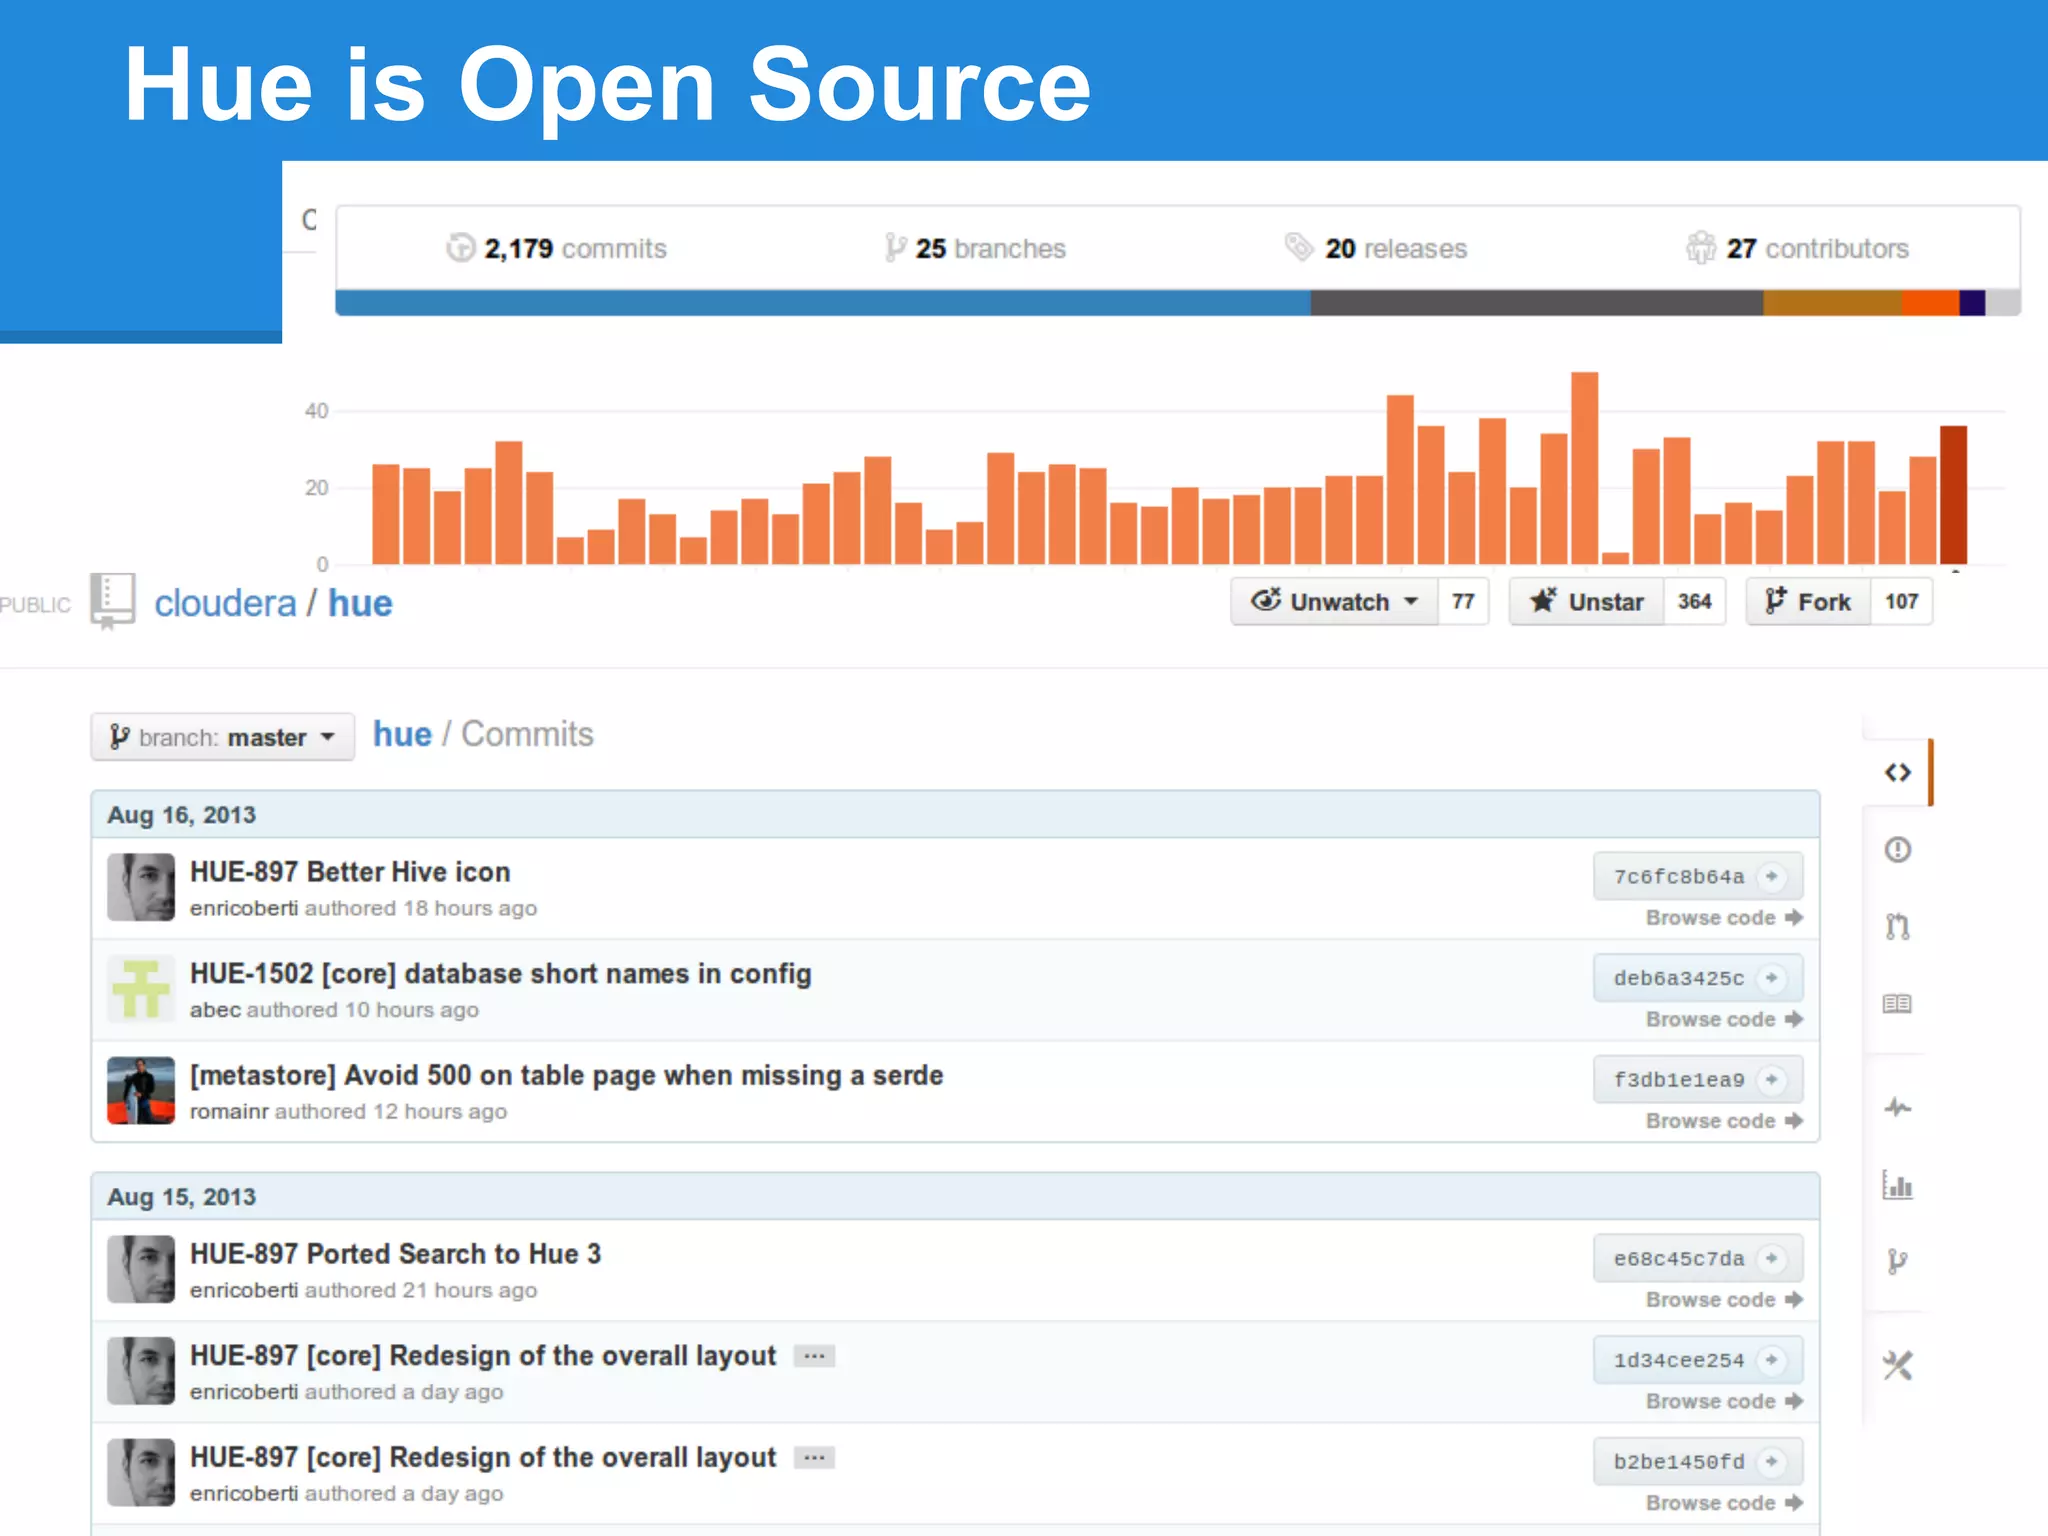2048x1536 pixels.
Task: Click commit hash deb6a3425c
Action: tap(1678, 979)
